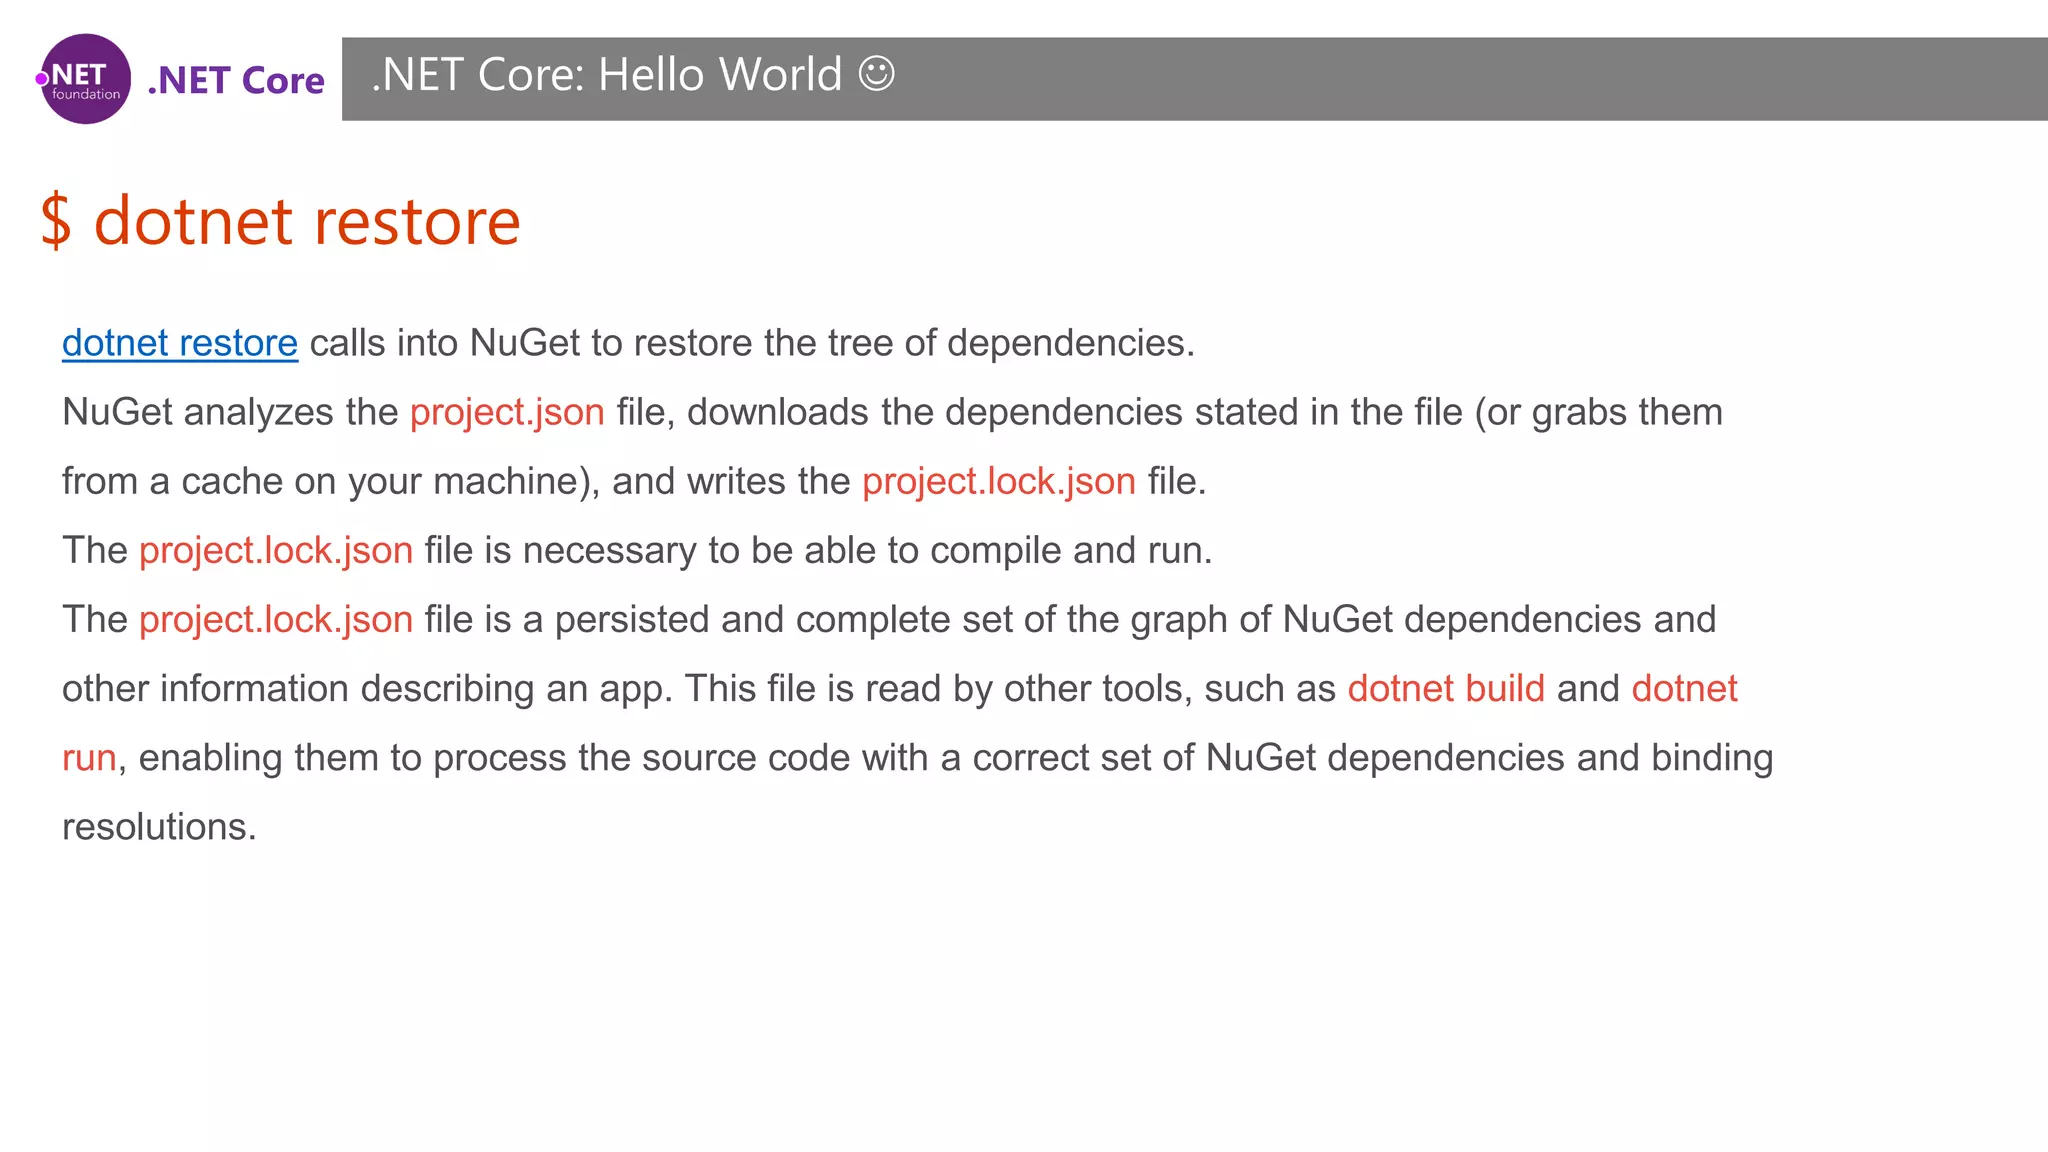Click 'project.lock.json' in 'necessary to compile' sentence
The height and width of the screenshot is (1152, 2048).
tap(275, 550)
